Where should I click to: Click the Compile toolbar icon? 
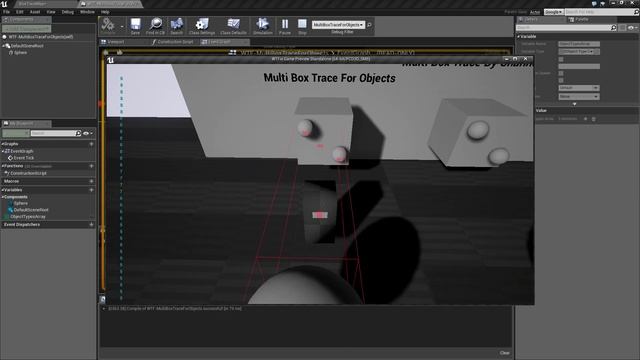(108, 25)
